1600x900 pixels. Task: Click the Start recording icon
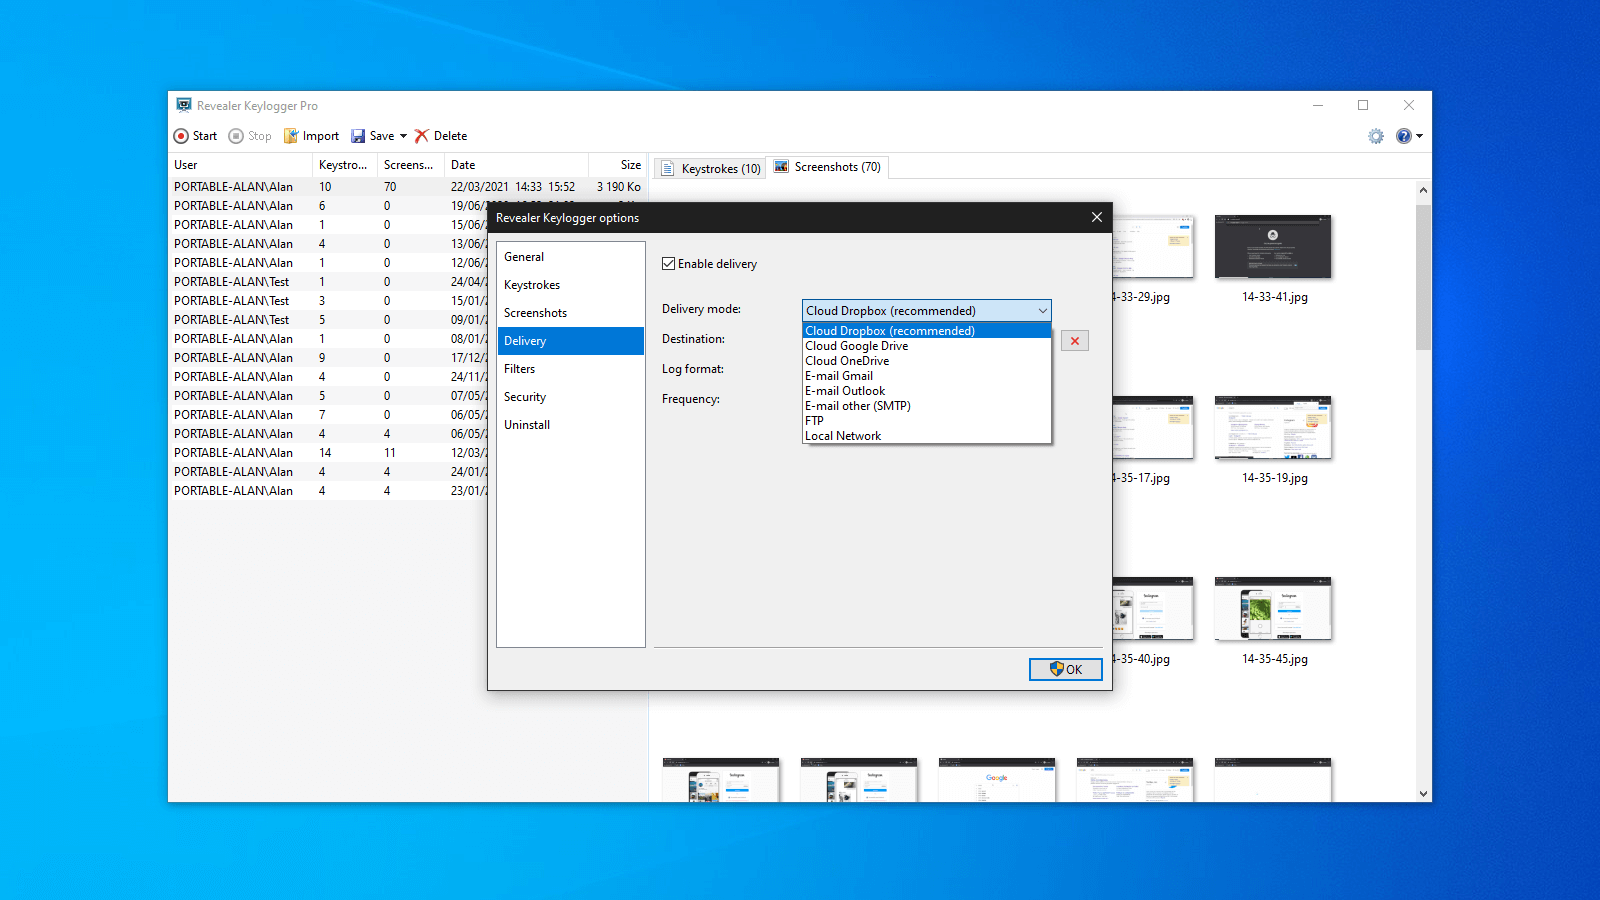pyautogui.click(x=181, y=136)
